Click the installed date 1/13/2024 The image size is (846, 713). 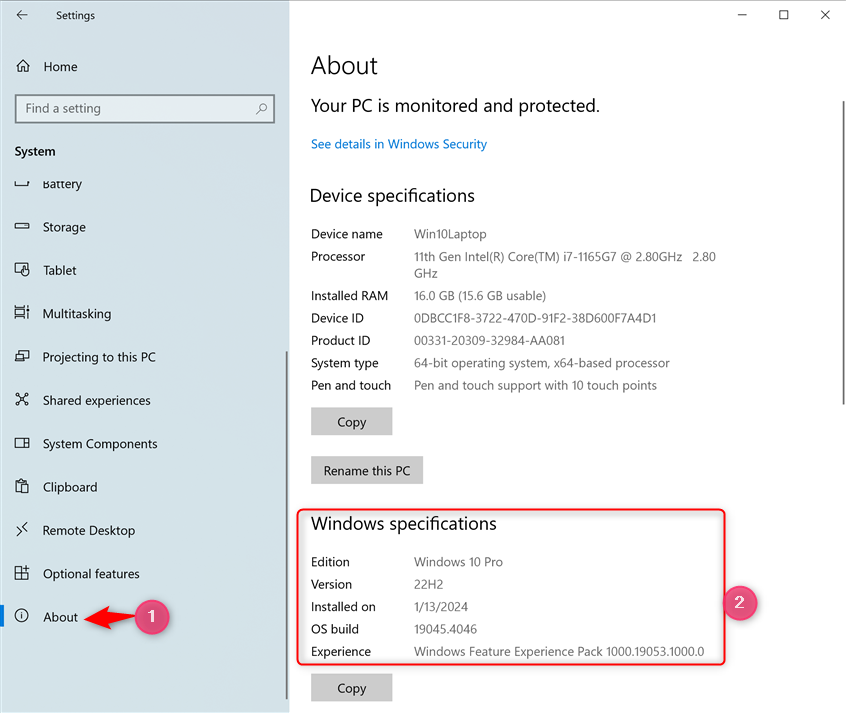(441, 607)
